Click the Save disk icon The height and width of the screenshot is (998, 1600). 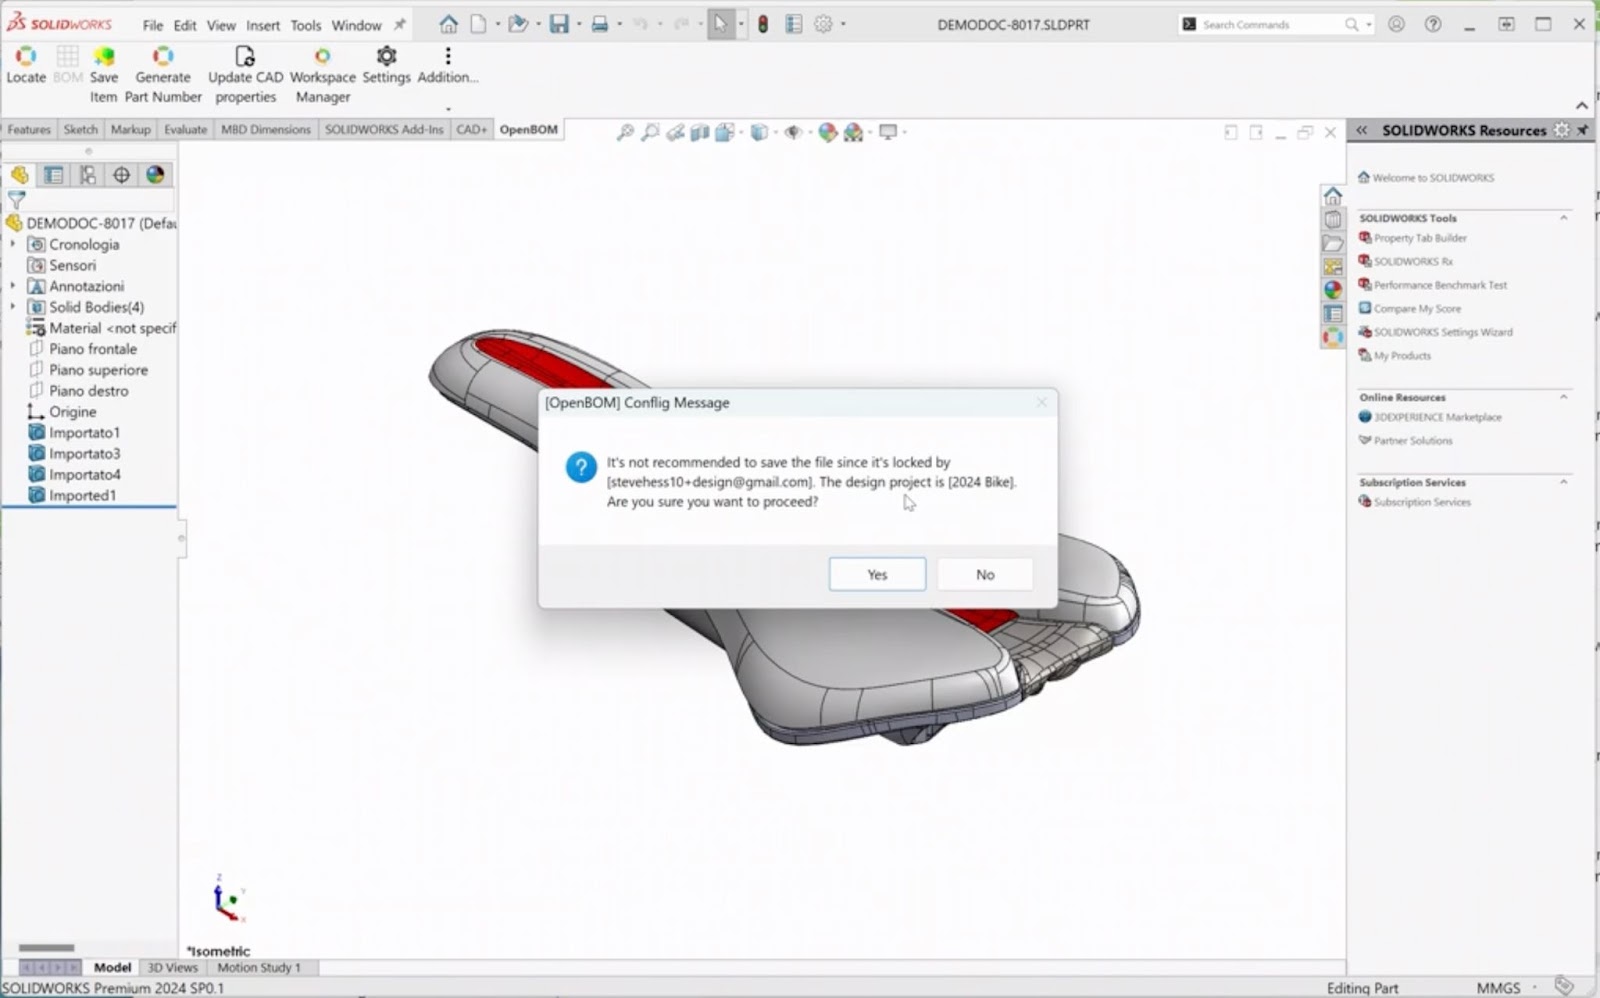559,24
